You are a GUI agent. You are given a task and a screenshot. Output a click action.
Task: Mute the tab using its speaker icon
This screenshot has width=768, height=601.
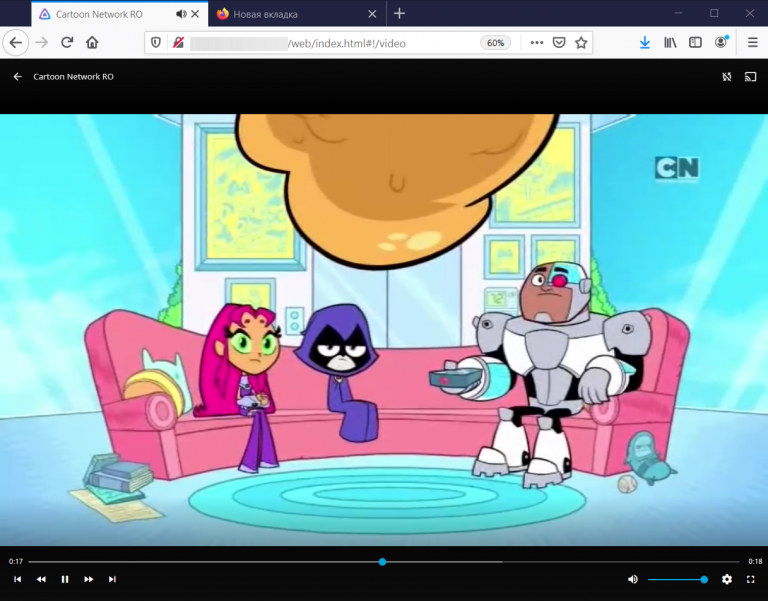coord(180,14)
